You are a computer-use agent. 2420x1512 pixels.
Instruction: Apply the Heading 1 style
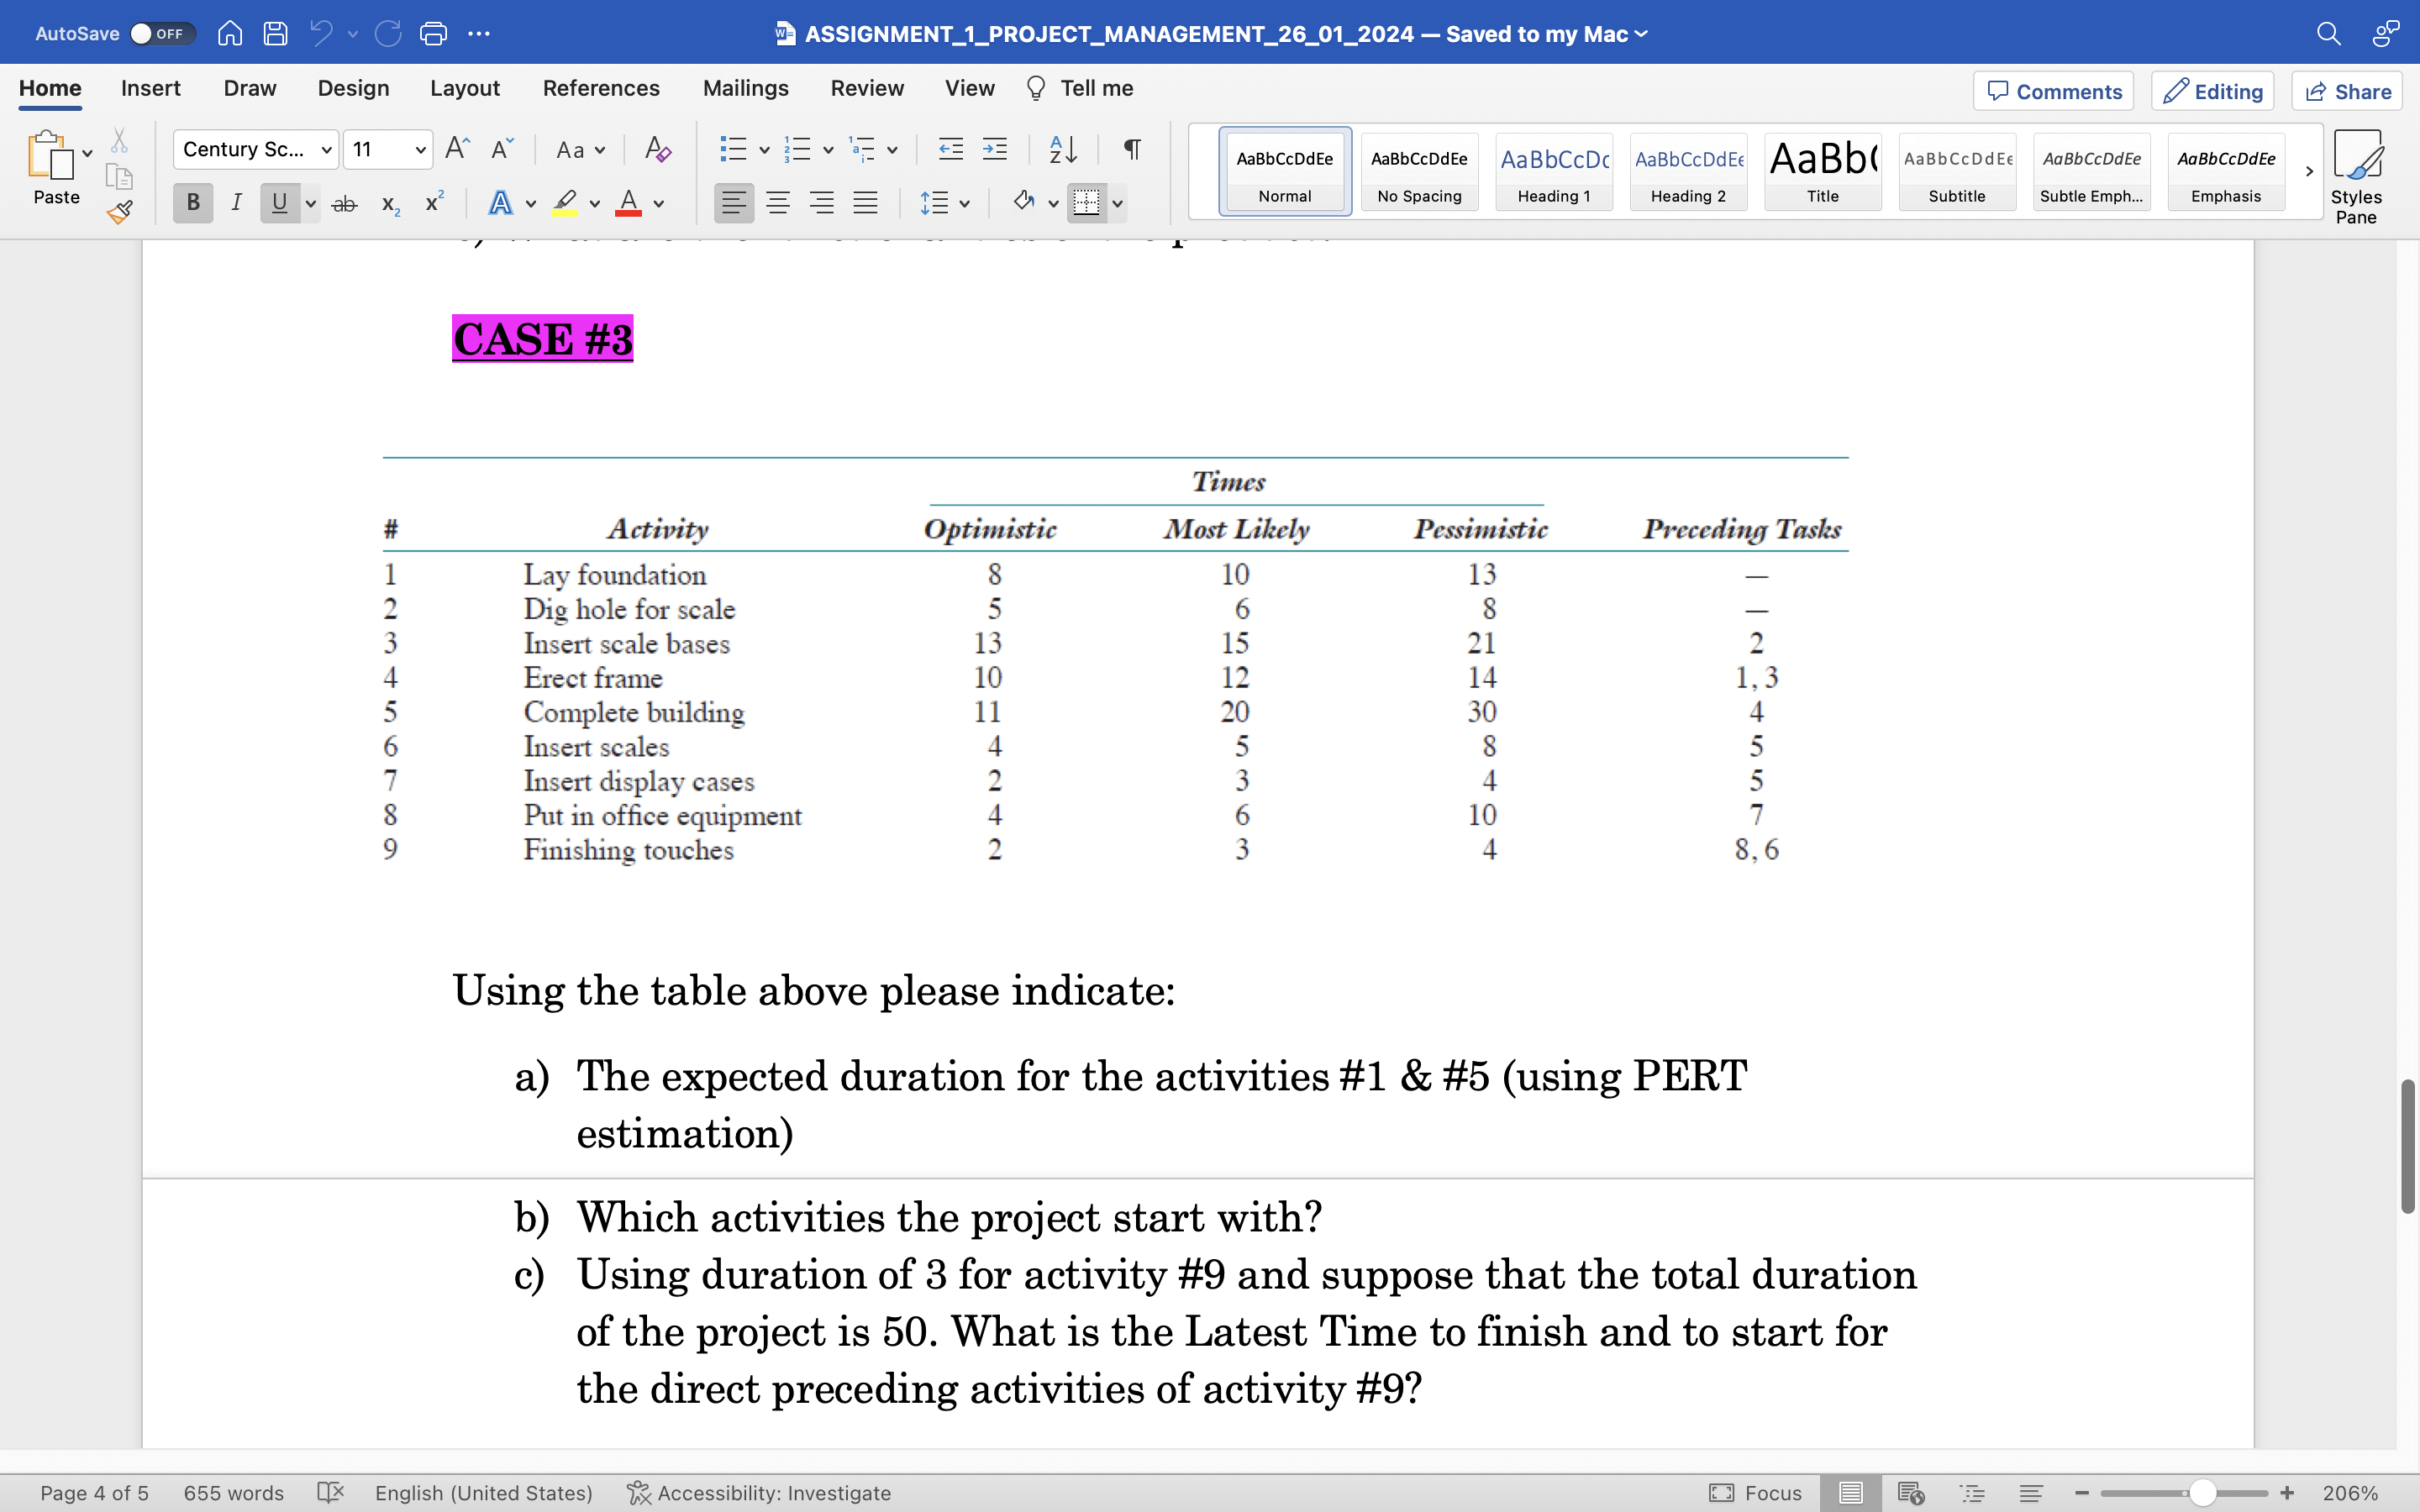[1553, 172]
